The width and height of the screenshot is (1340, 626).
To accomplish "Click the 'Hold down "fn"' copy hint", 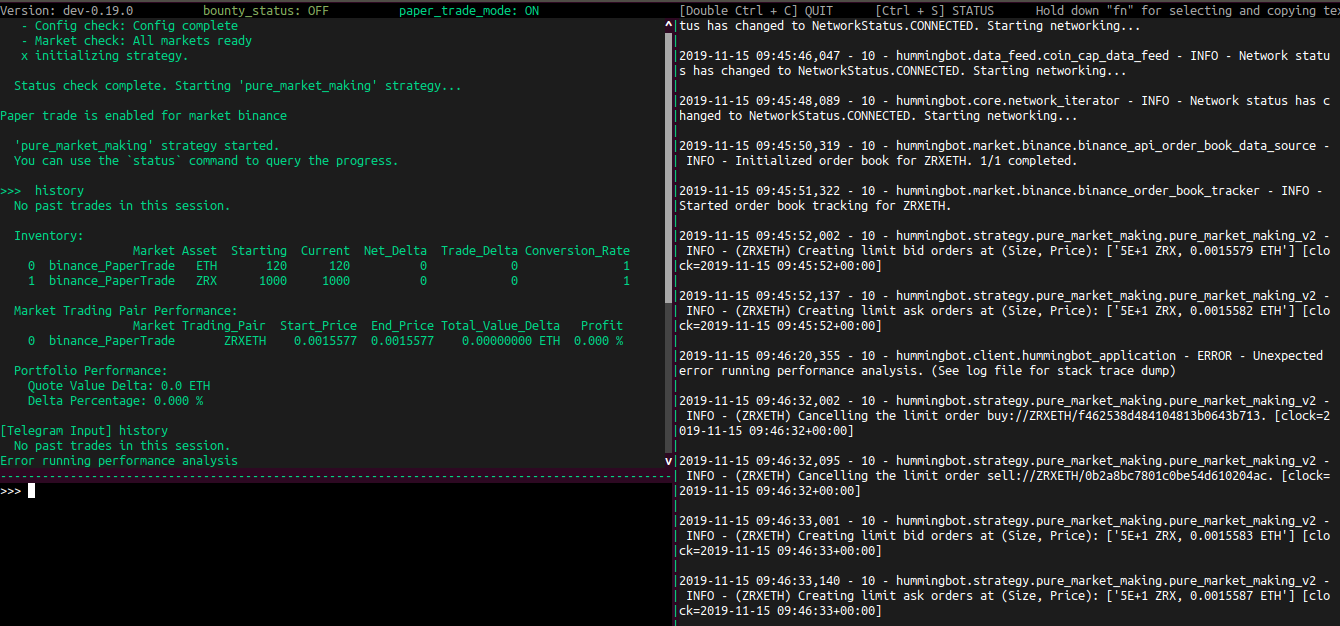I will tap(1187, 11).
